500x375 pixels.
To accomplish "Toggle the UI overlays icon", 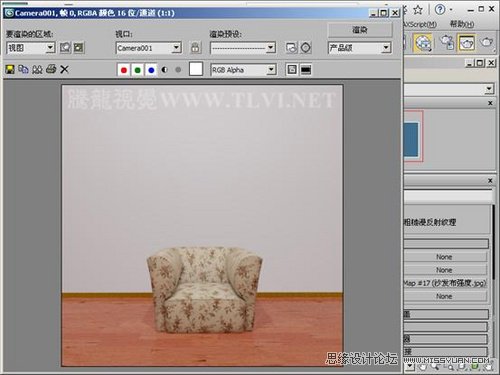I will point(292,69).
